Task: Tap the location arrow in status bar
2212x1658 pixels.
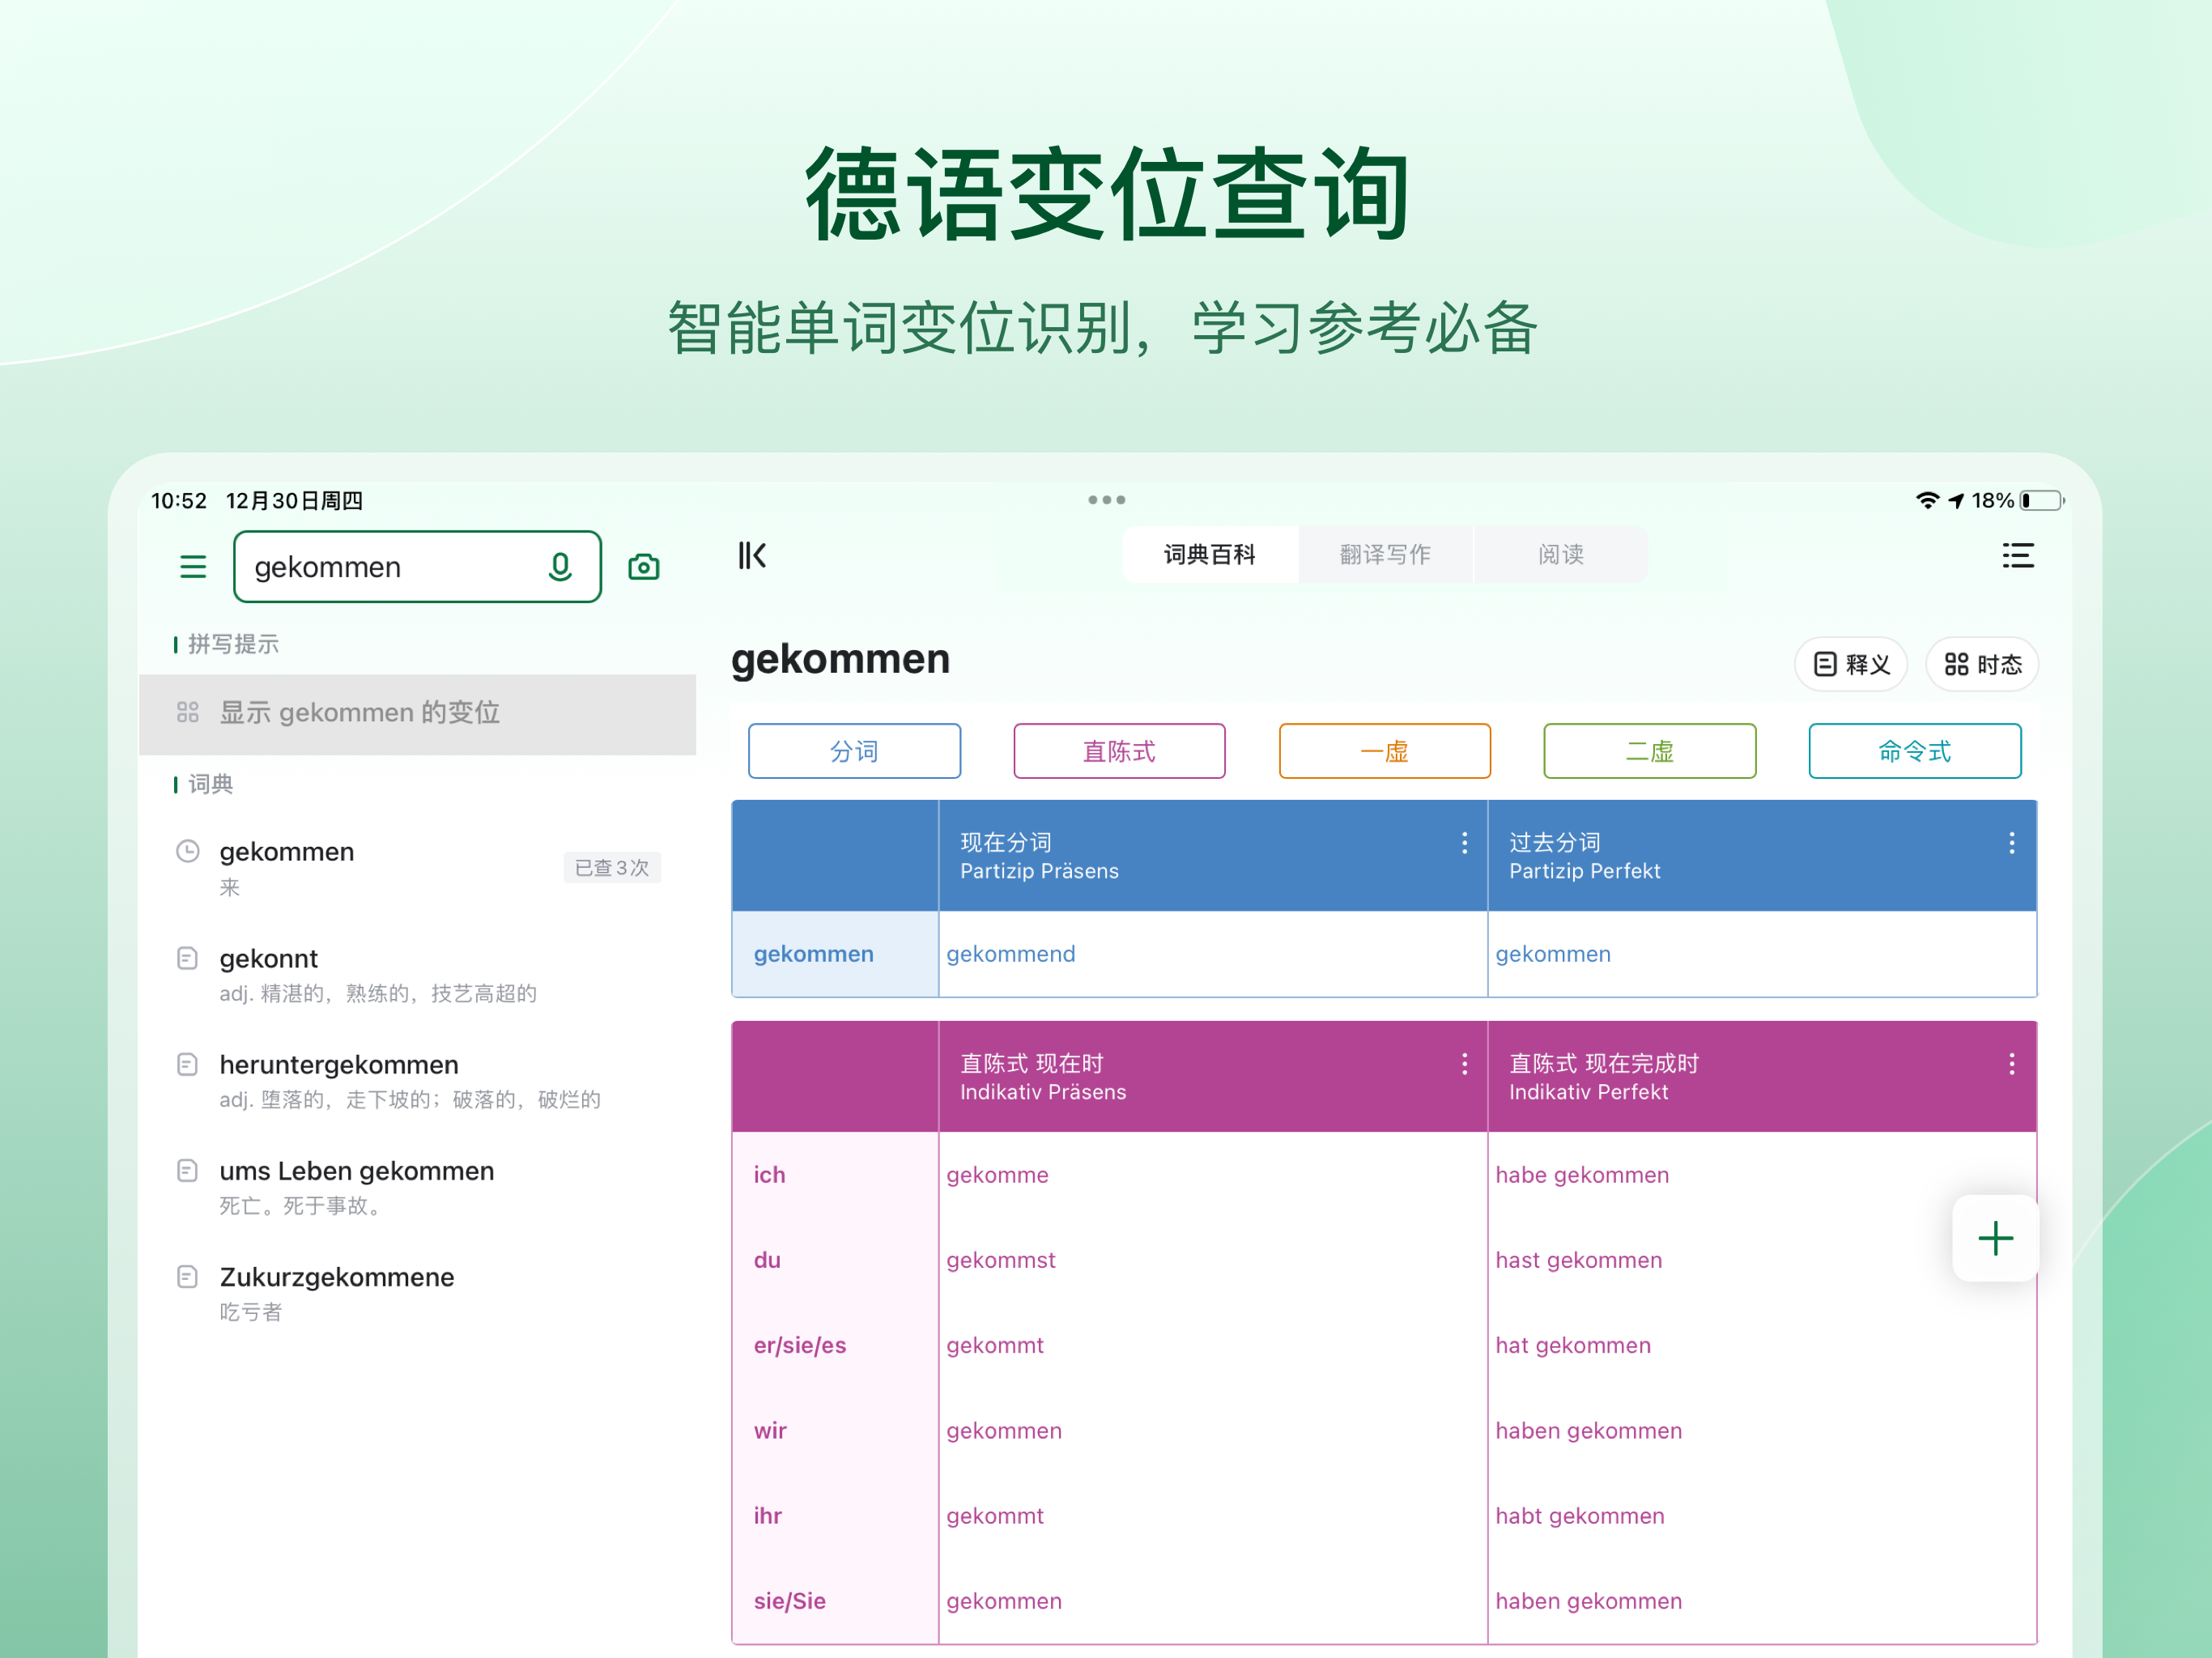Action: coord(1956,500)
